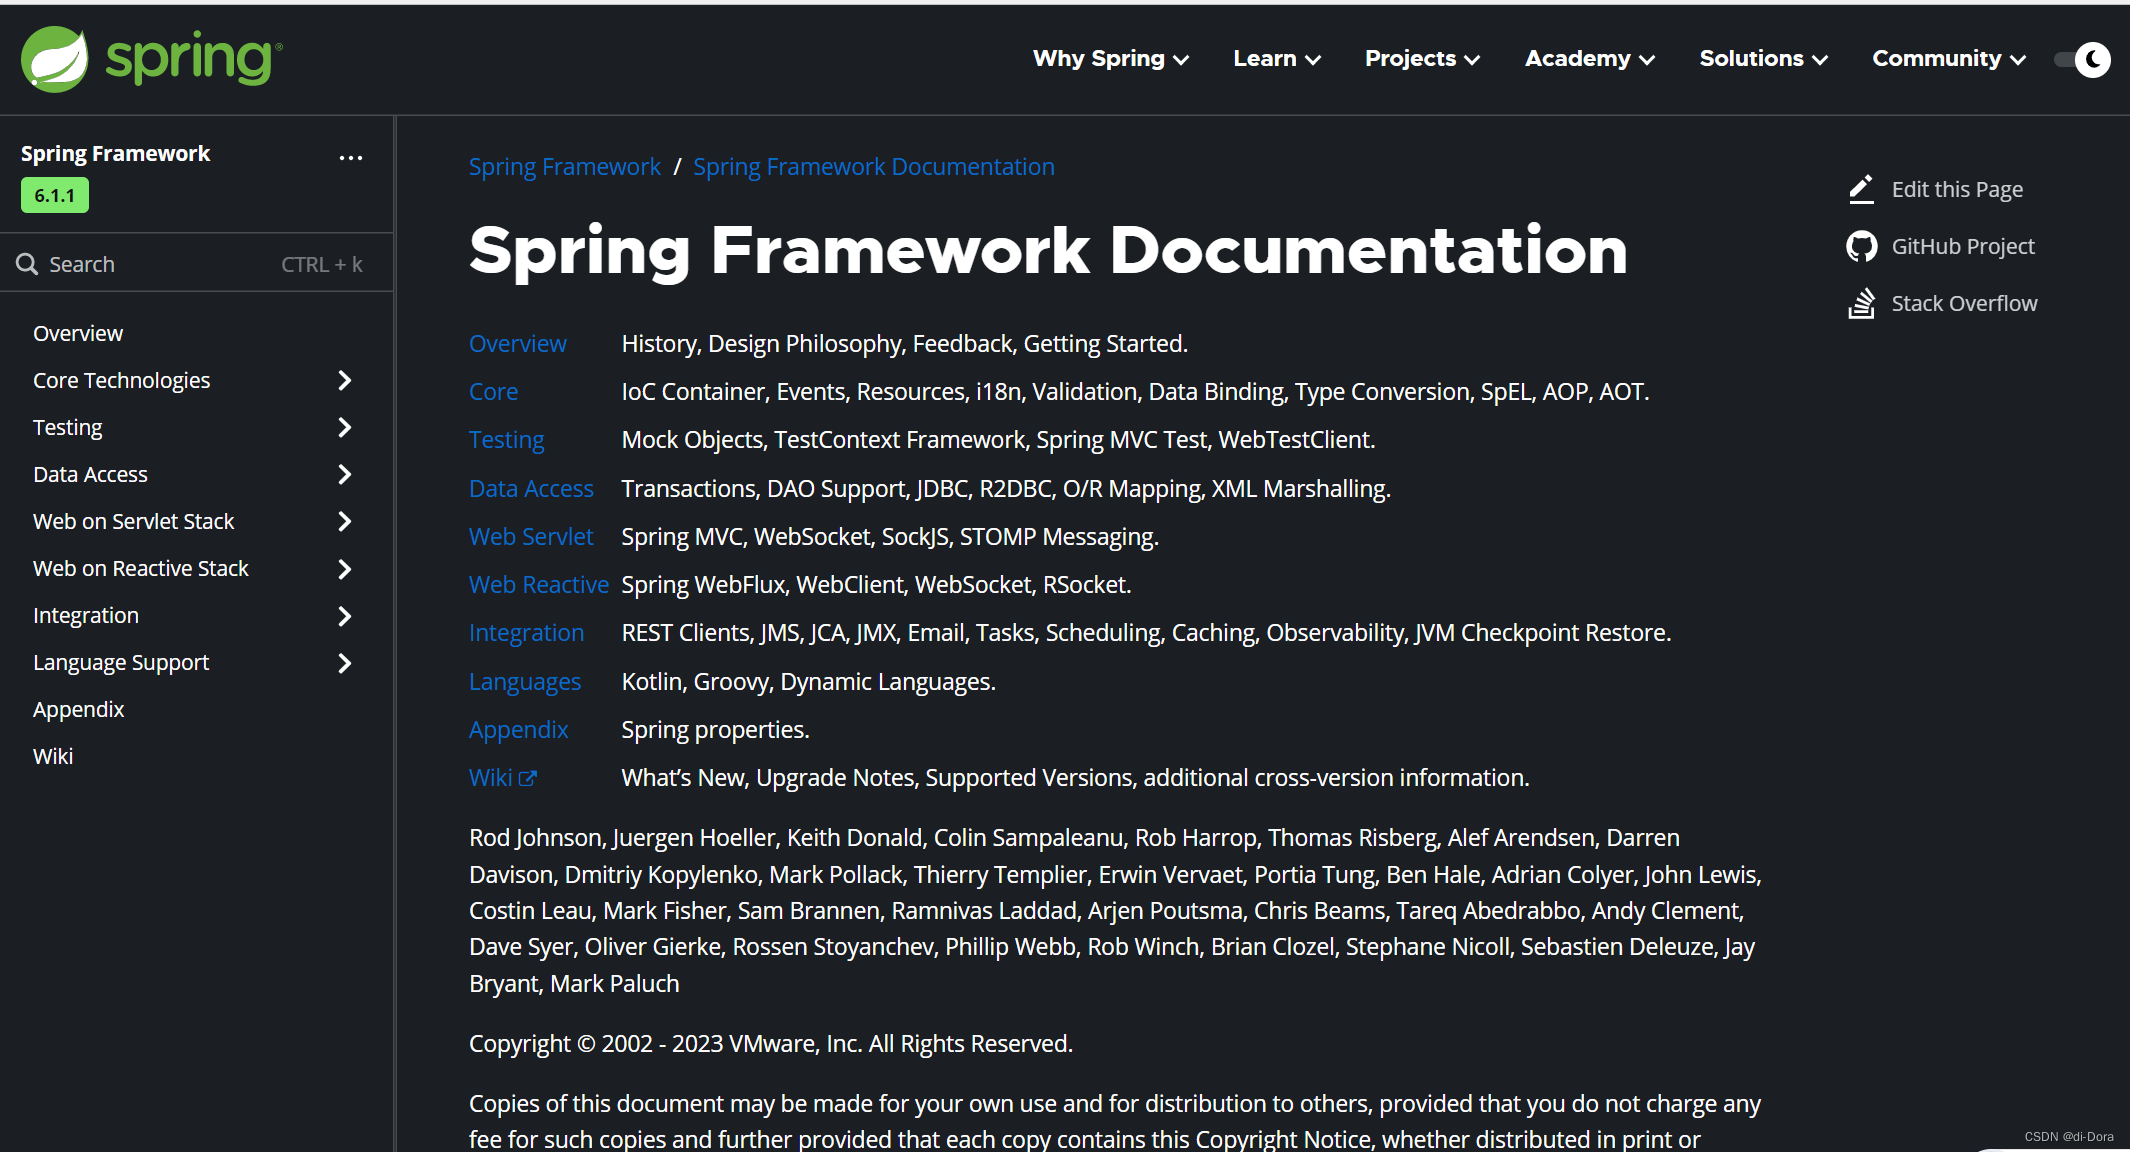Open the Stack Overflow link
Viewport: 2130px width, 1152px height.
point(1964,303)
